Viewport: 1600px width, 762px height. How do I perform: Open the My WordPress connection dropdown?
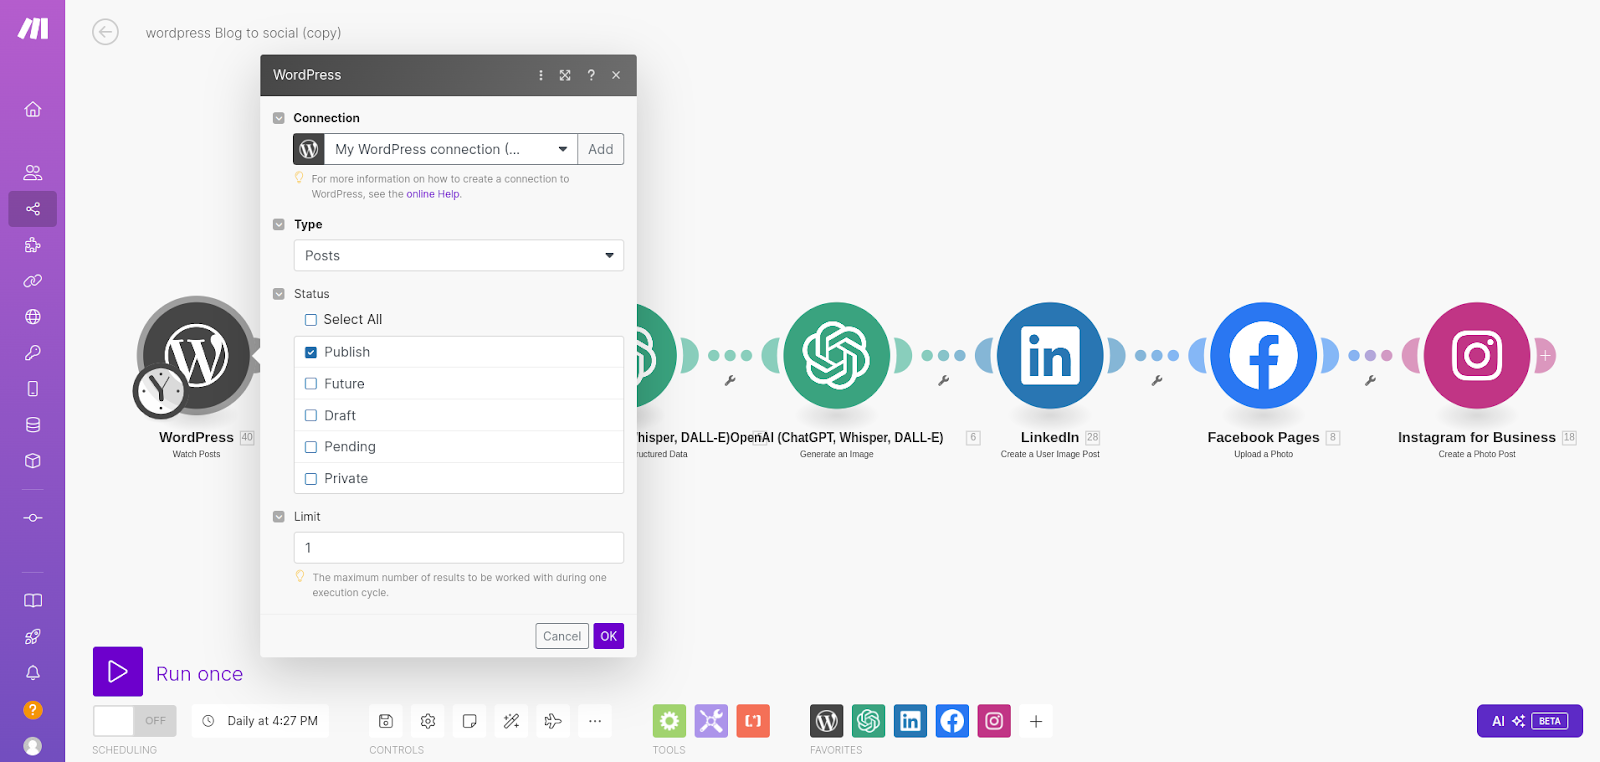451,149
